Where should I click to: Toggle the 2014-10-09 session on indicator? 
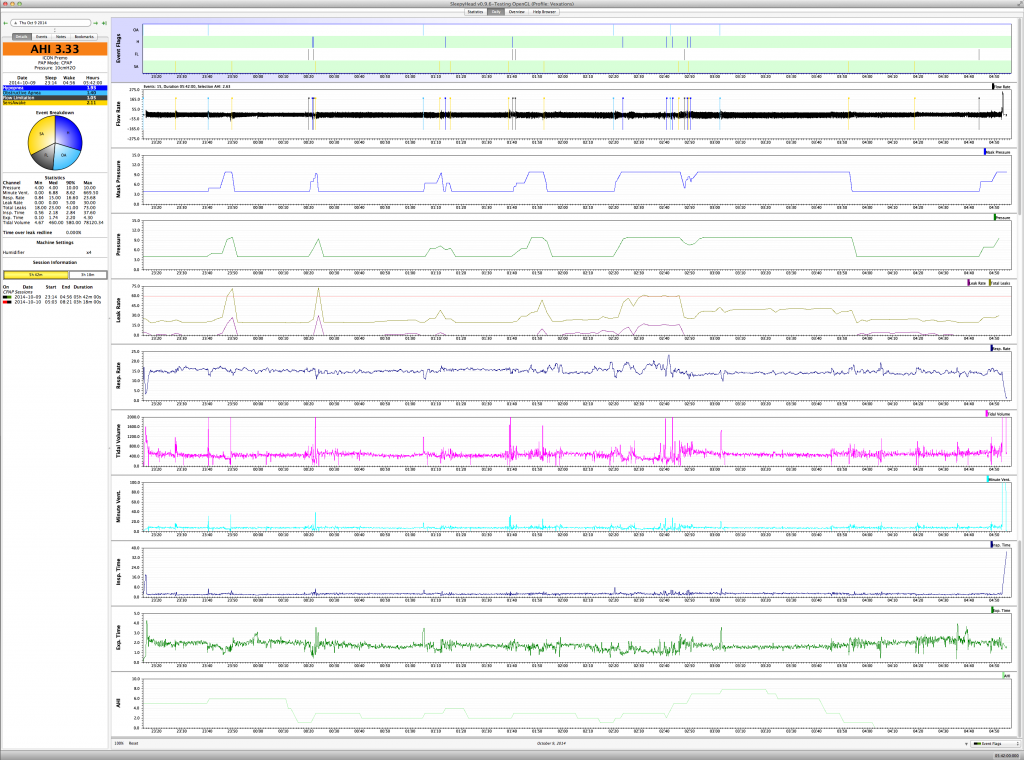(7, 297)
